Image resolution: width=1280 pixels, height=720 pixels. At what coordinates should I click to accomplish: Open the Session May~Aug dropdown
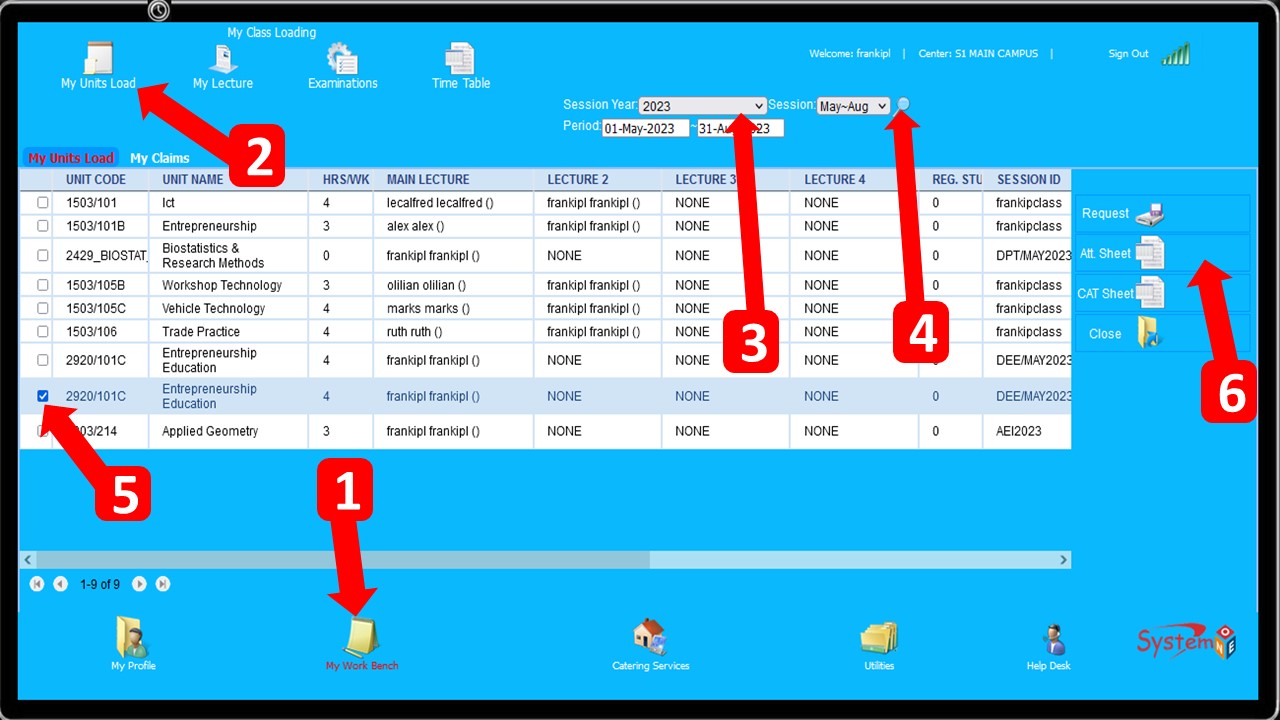[x=852, y=106]
